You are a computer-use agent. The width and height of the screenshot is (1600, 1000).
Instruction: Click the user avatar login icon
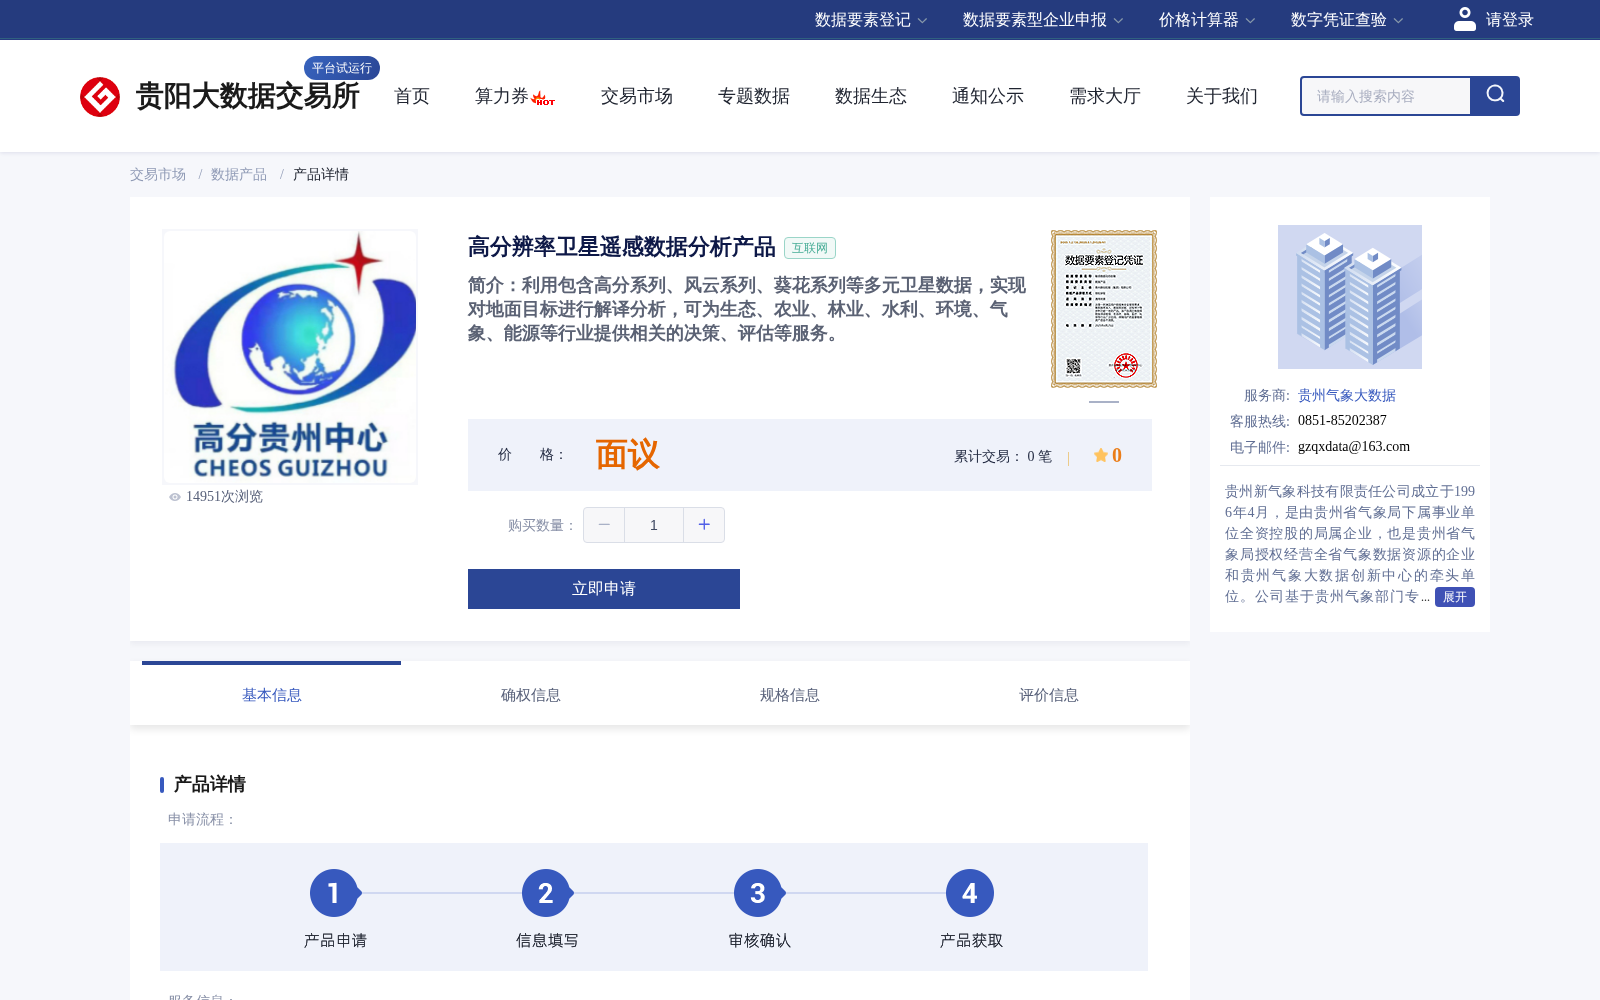[1465, 19]
